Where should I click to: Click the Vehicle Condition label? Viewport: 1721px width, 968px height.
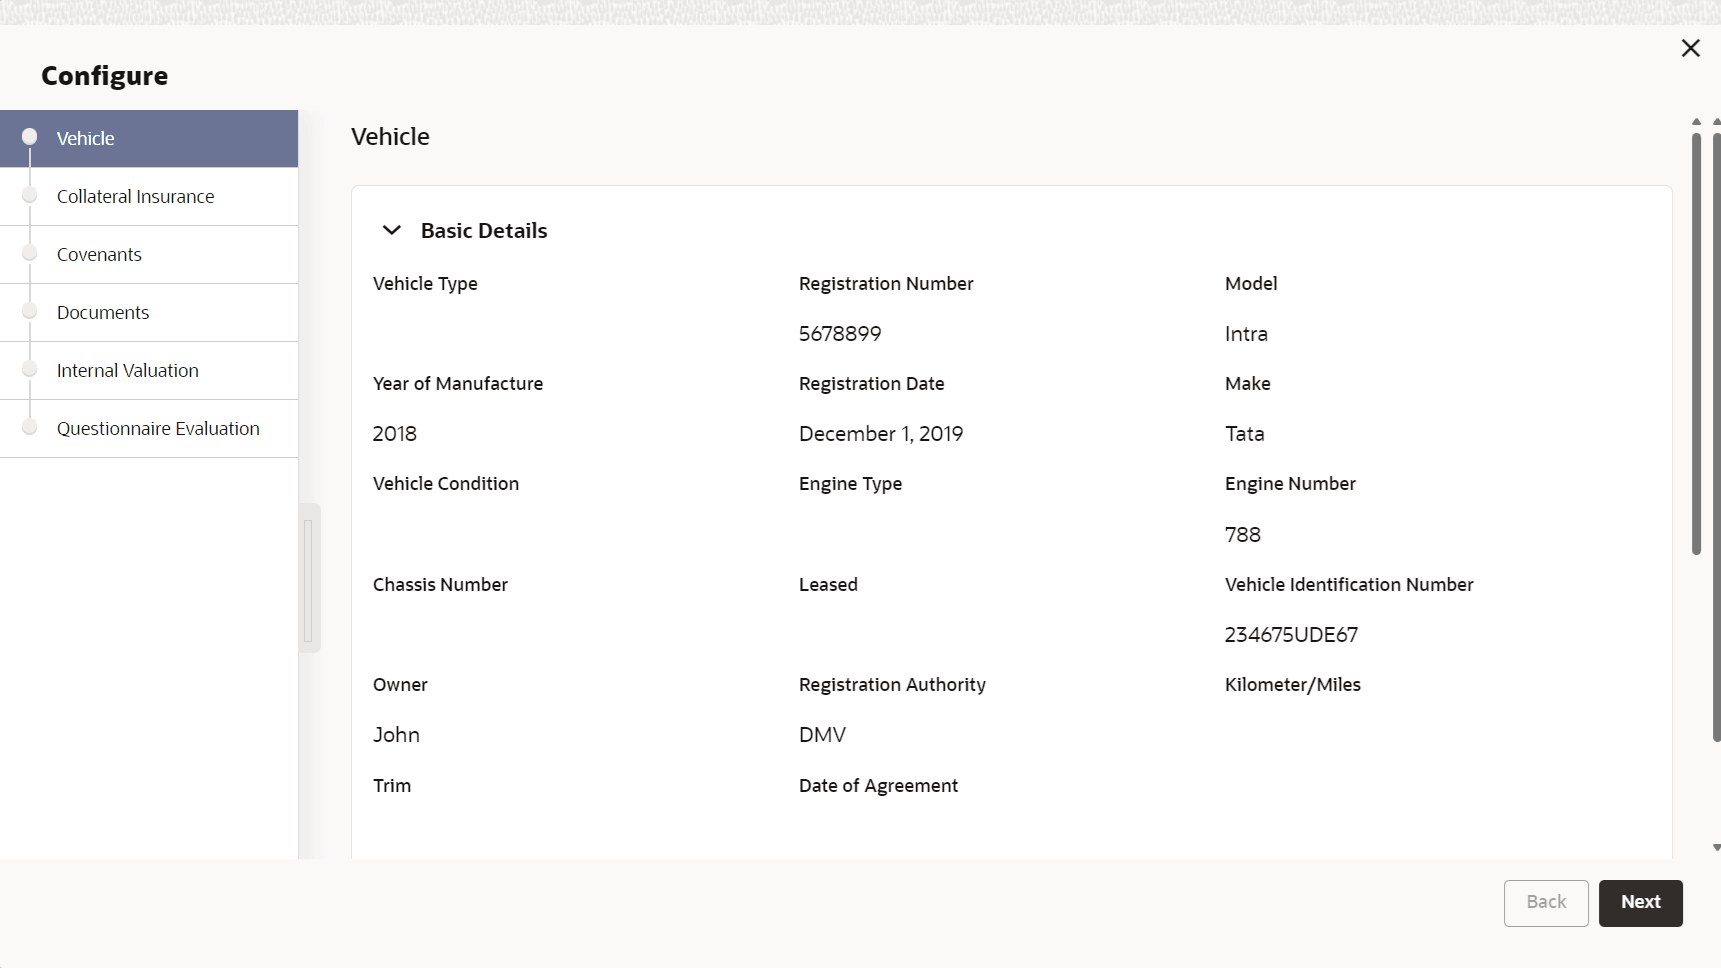coord(446,484)
